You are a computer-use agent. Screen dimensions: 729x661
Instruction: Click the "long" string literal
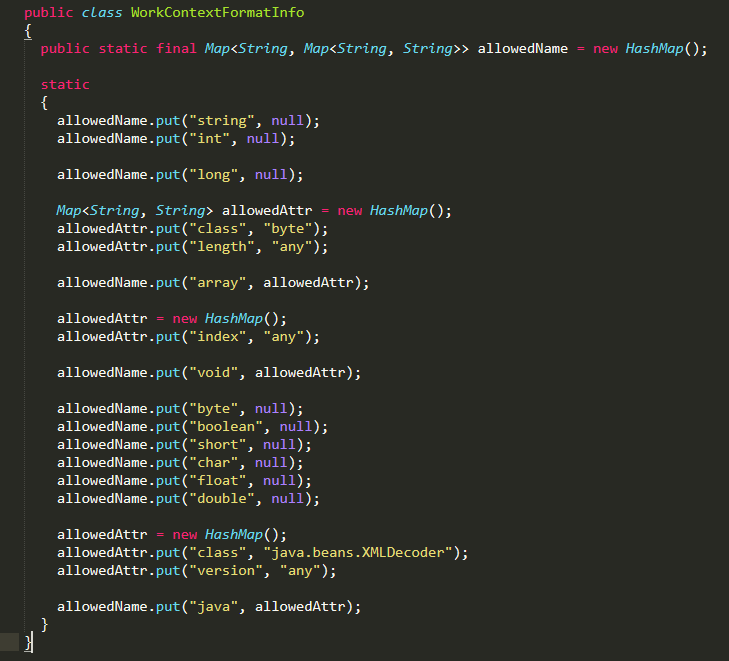[213, 175]
